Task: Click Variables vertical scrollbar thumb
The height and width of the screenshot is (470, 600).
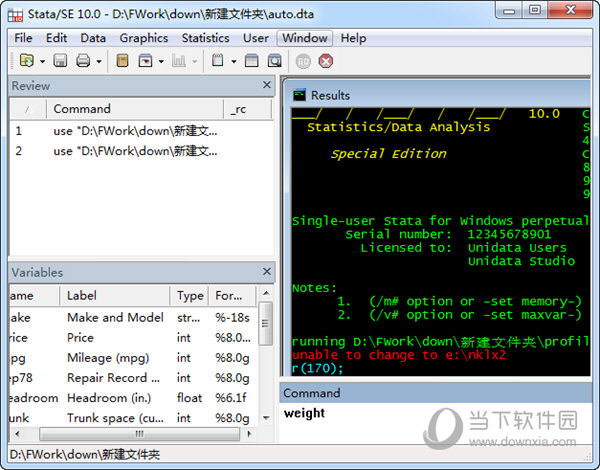Action: click(266, 323)
